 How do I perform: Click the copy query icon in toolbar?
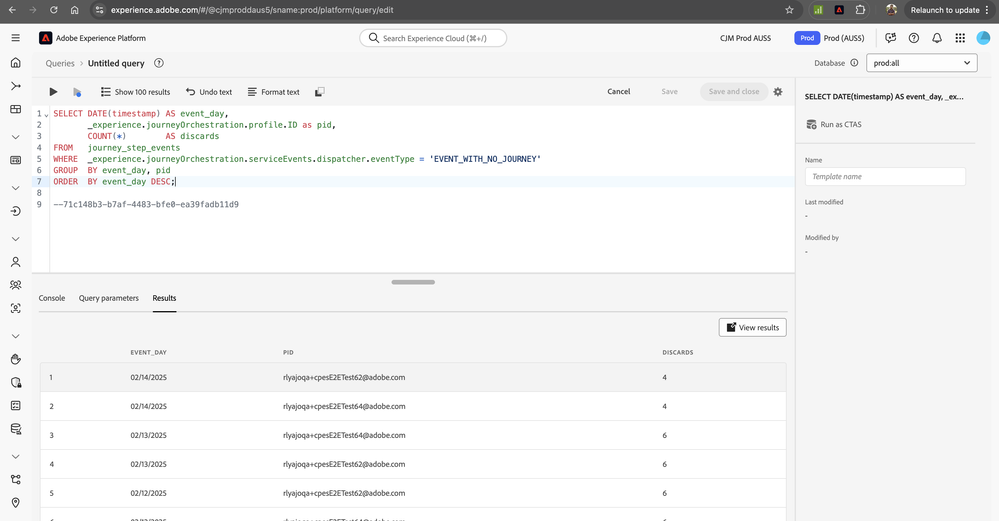(x=319, y=92)
